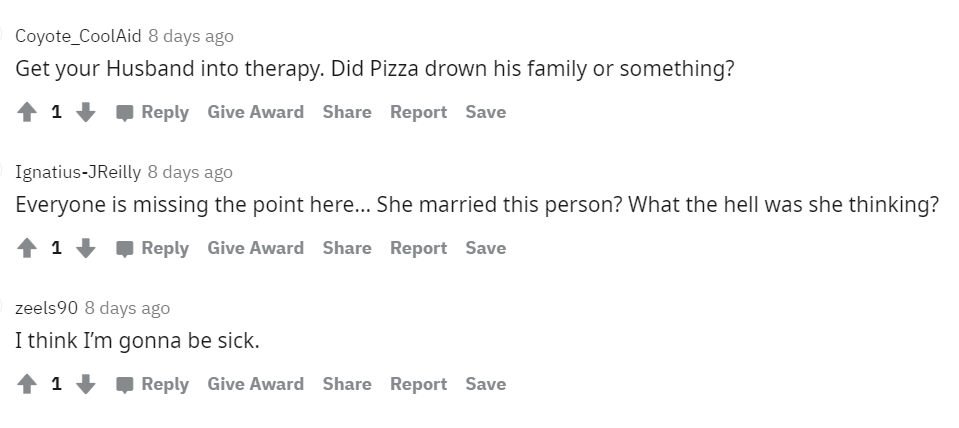The image size is (959, 428).
Task: Share Ignatius-JReilly's comment
Action: (x=347, y=248)
